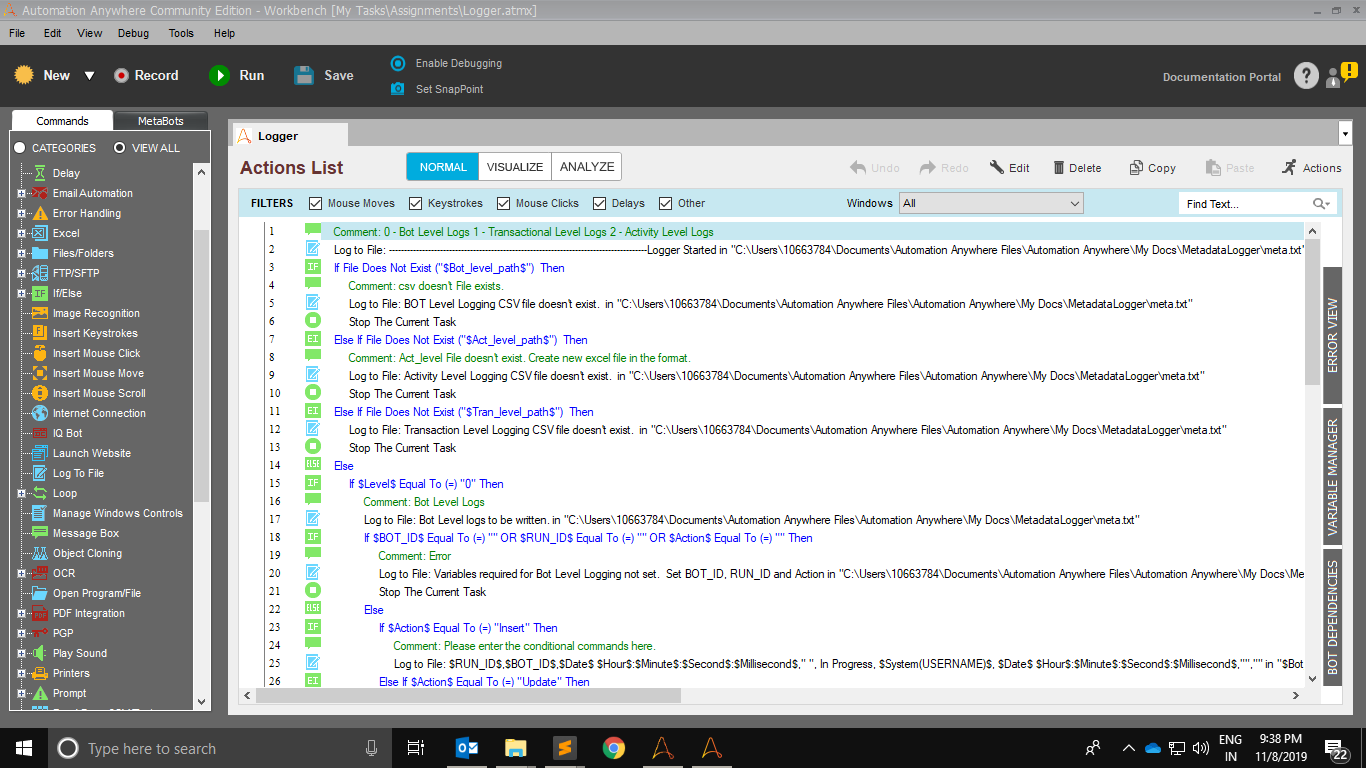1366x768 pixels.
Task: Uncheck the Mouse Moves filter
Action: 316,203
